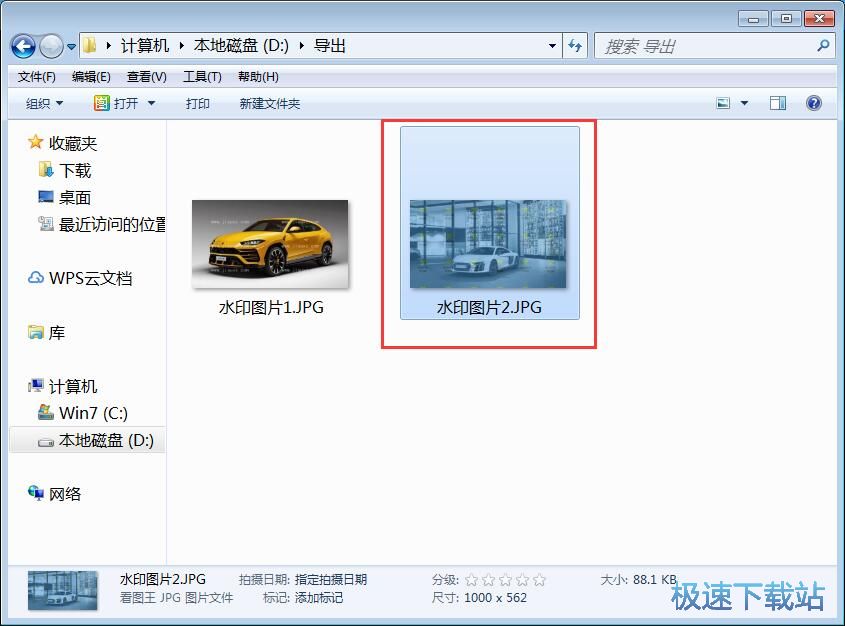Click 添加标记 to add a tag
Image resolution: width=845 pixels, height=626 pixels.
[318, 597]
